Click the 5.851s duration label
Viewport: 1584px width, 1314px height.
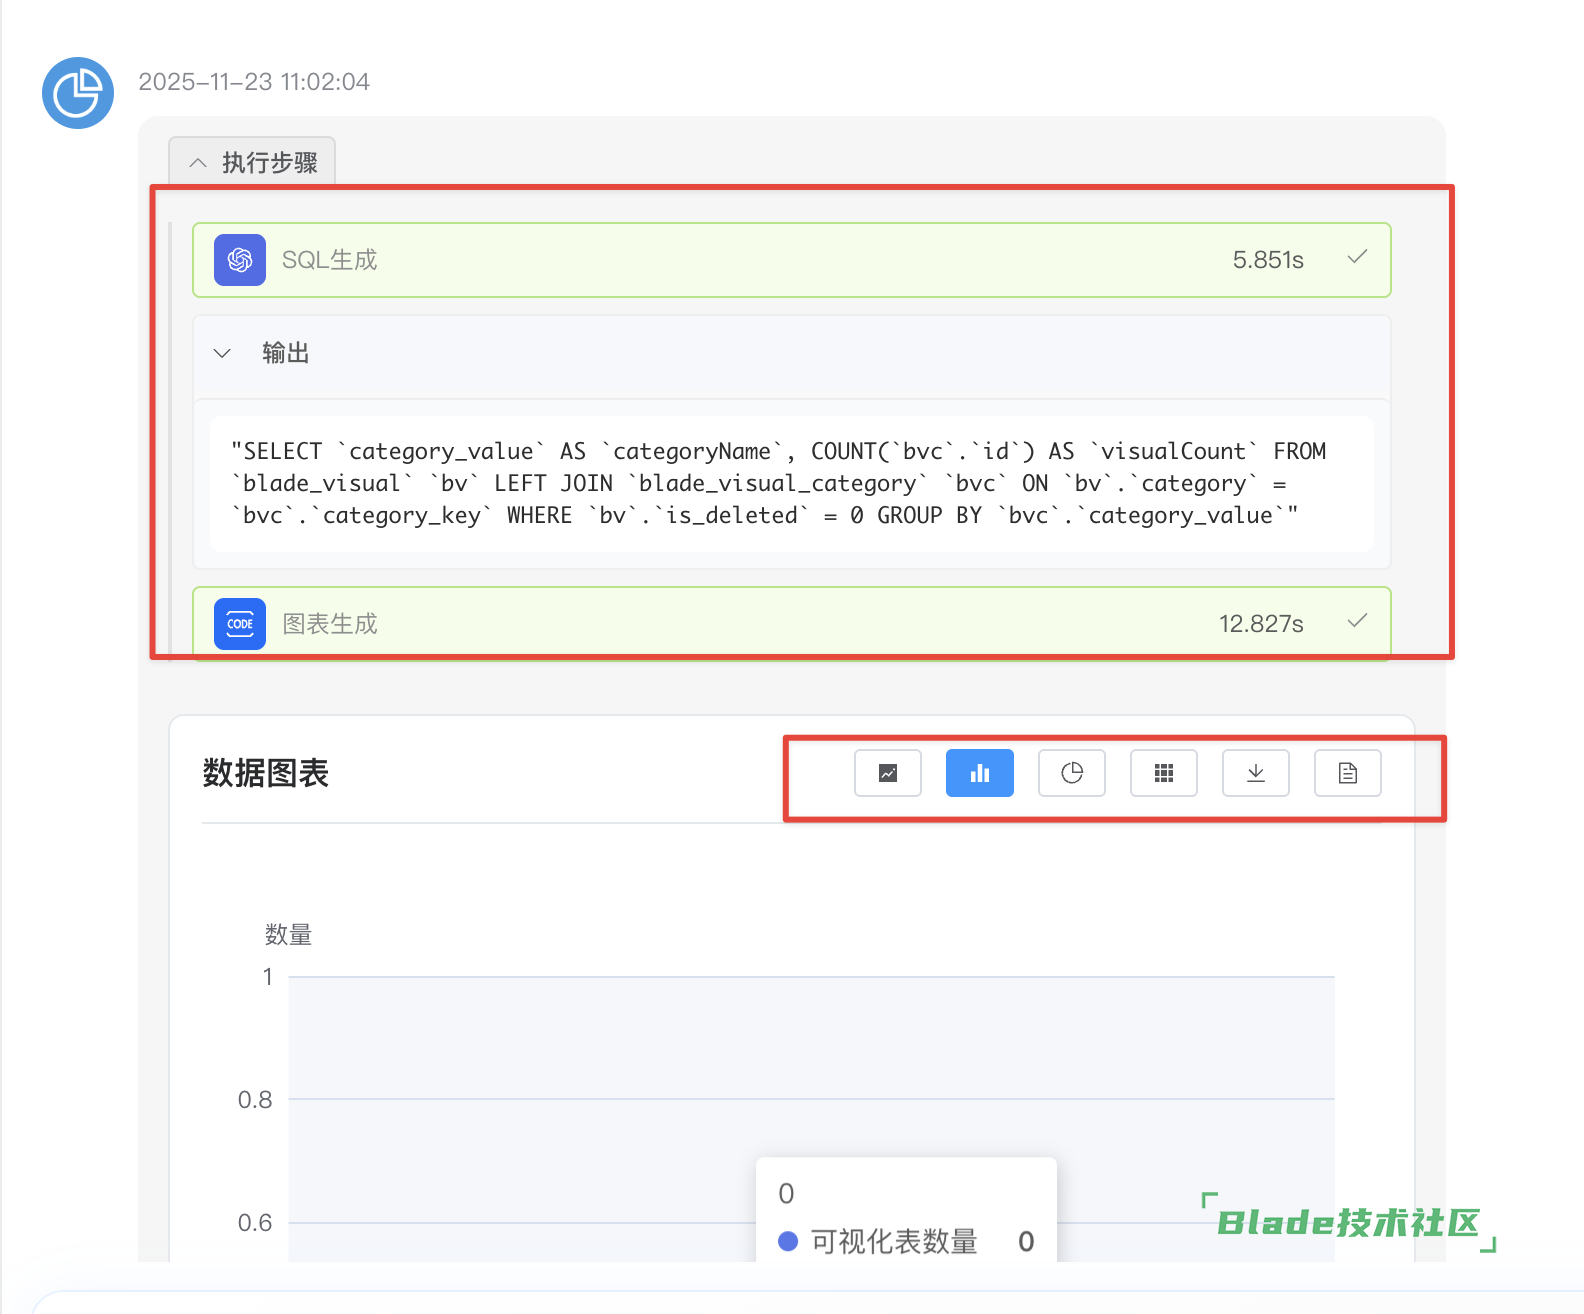coord(1267,260)
